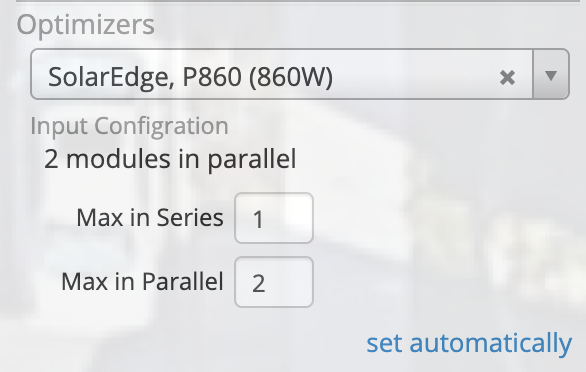586x372 pixels.
Task: Expand the optimizer list via triangle button
Action: [551, 74]
